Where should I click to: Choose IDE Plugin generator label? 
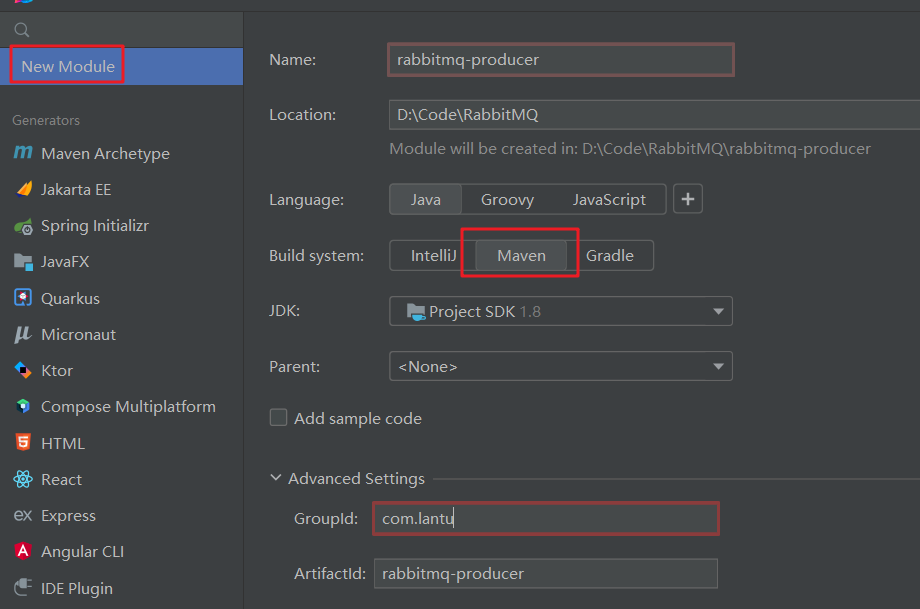76,588
